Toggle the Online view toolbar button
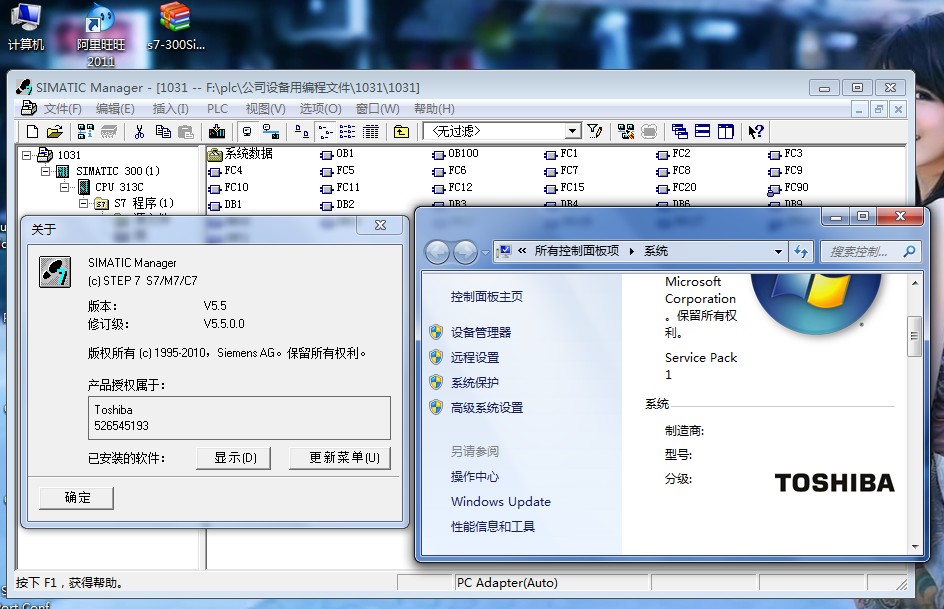This screenshot has height=609, width=944. click(246, 131)
